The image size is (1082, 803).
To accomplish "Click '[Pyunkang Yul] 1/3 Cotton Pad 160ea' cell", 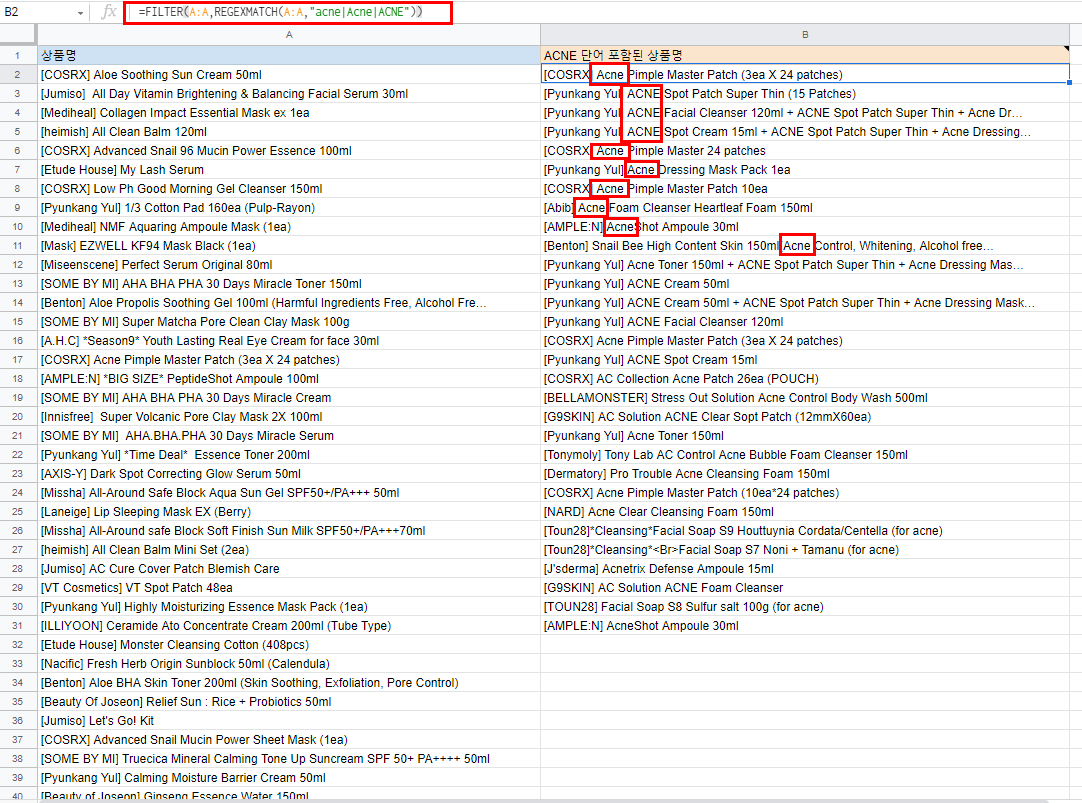I will coord(289,208).
